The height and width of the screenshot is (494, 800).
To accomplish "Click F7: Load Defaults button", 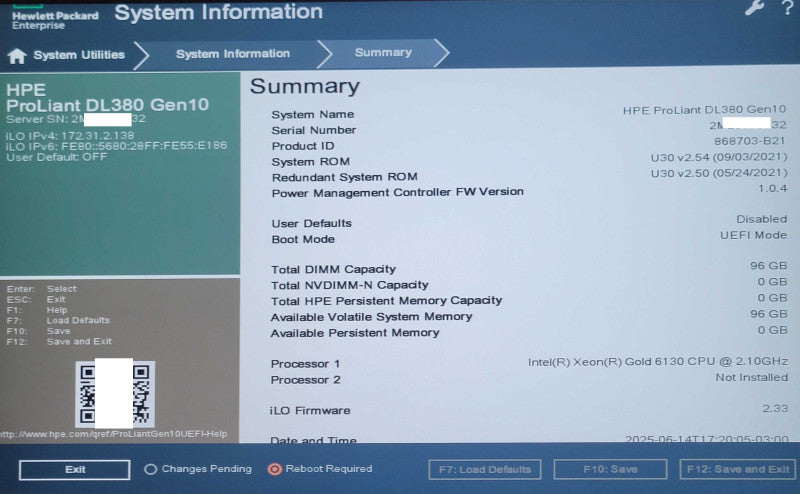I will (485, 470).
